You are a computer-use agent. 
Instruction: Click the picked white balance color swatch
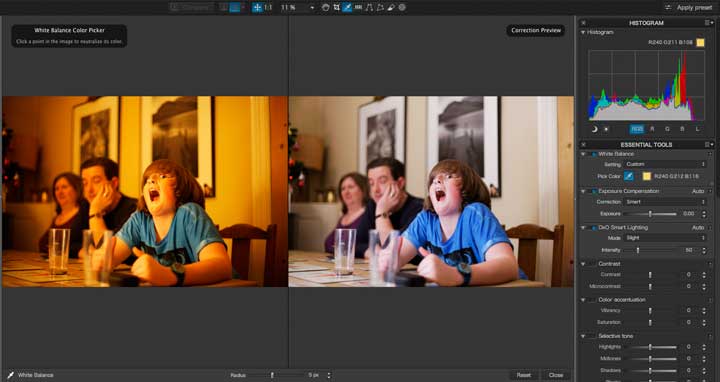pos(647,176)
